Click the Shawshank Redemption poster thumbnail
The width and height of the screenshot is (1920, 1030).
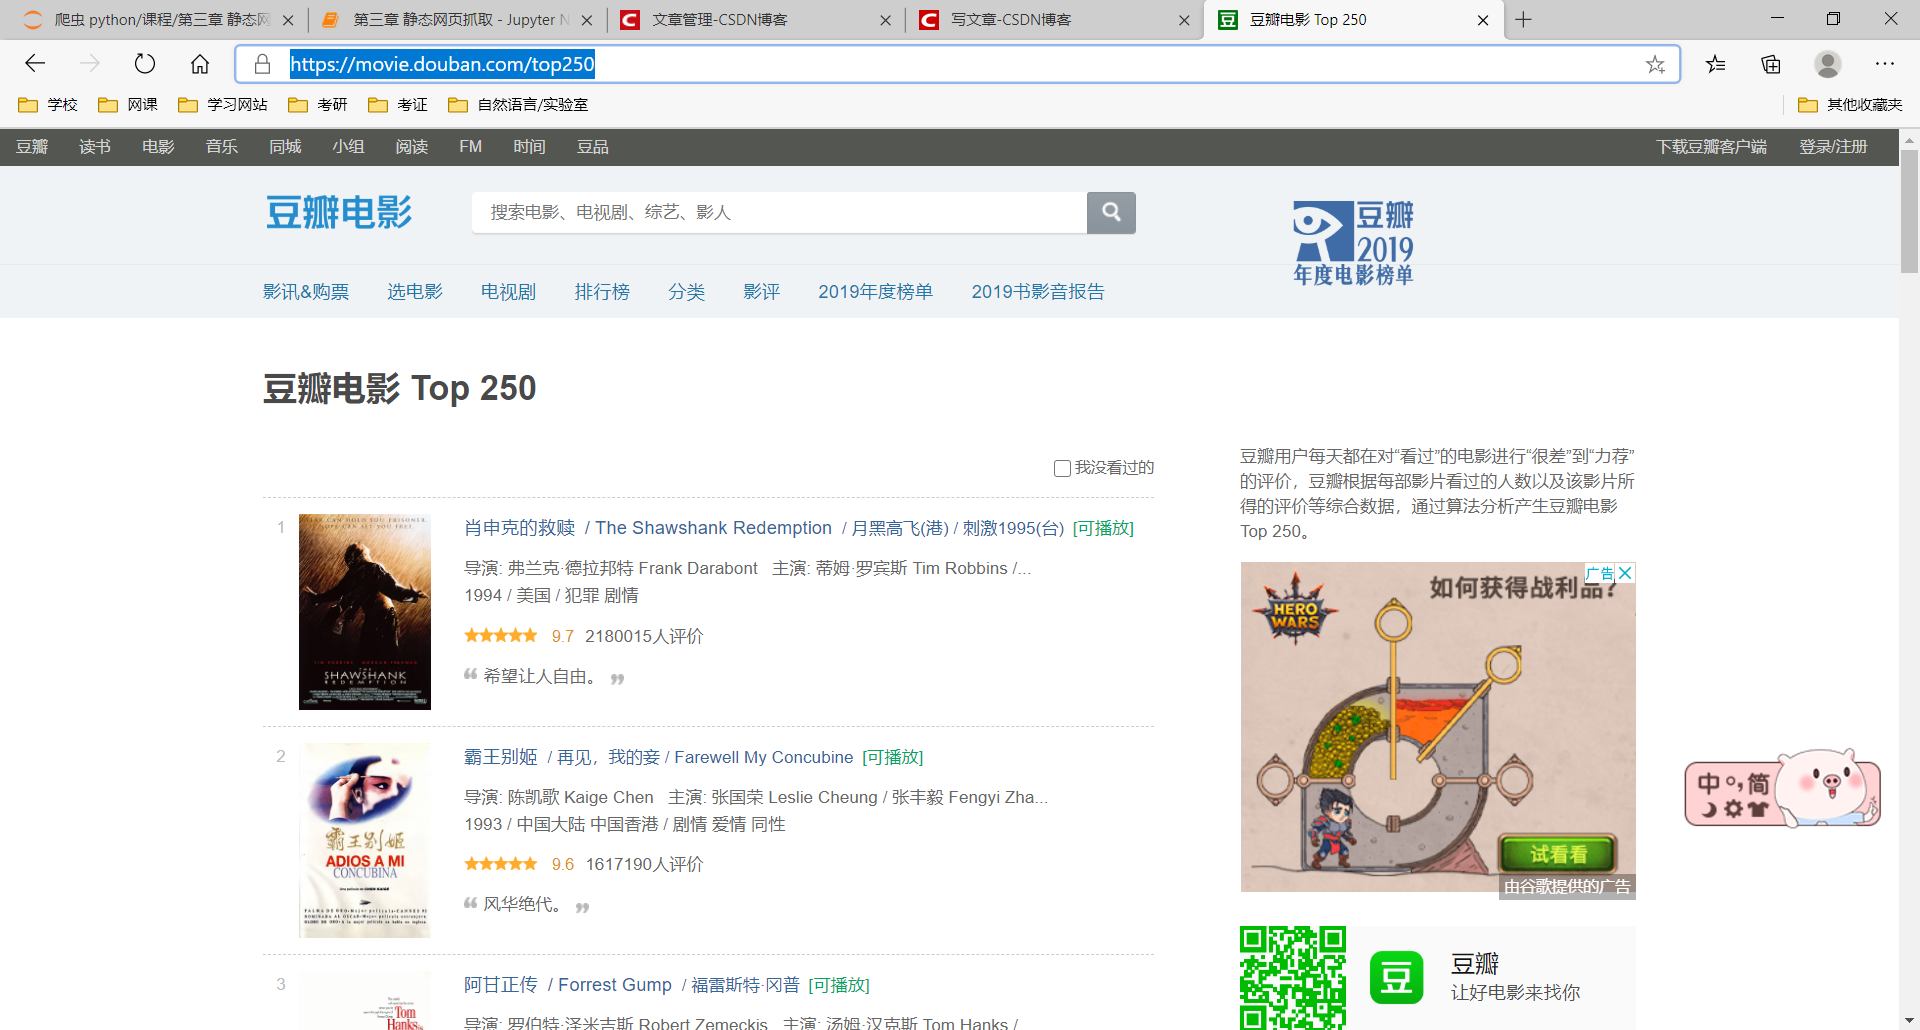tap(365, 612)
